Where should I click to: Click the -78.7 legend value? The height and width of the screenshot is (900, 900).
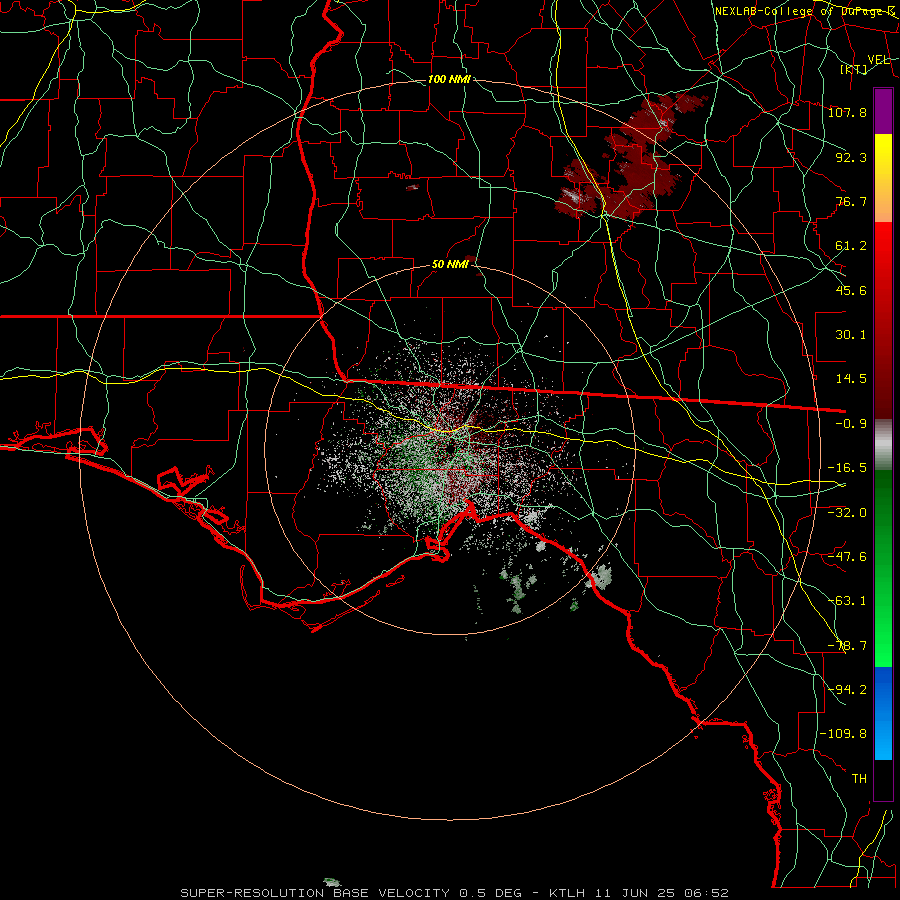click(x=847, y=646)
